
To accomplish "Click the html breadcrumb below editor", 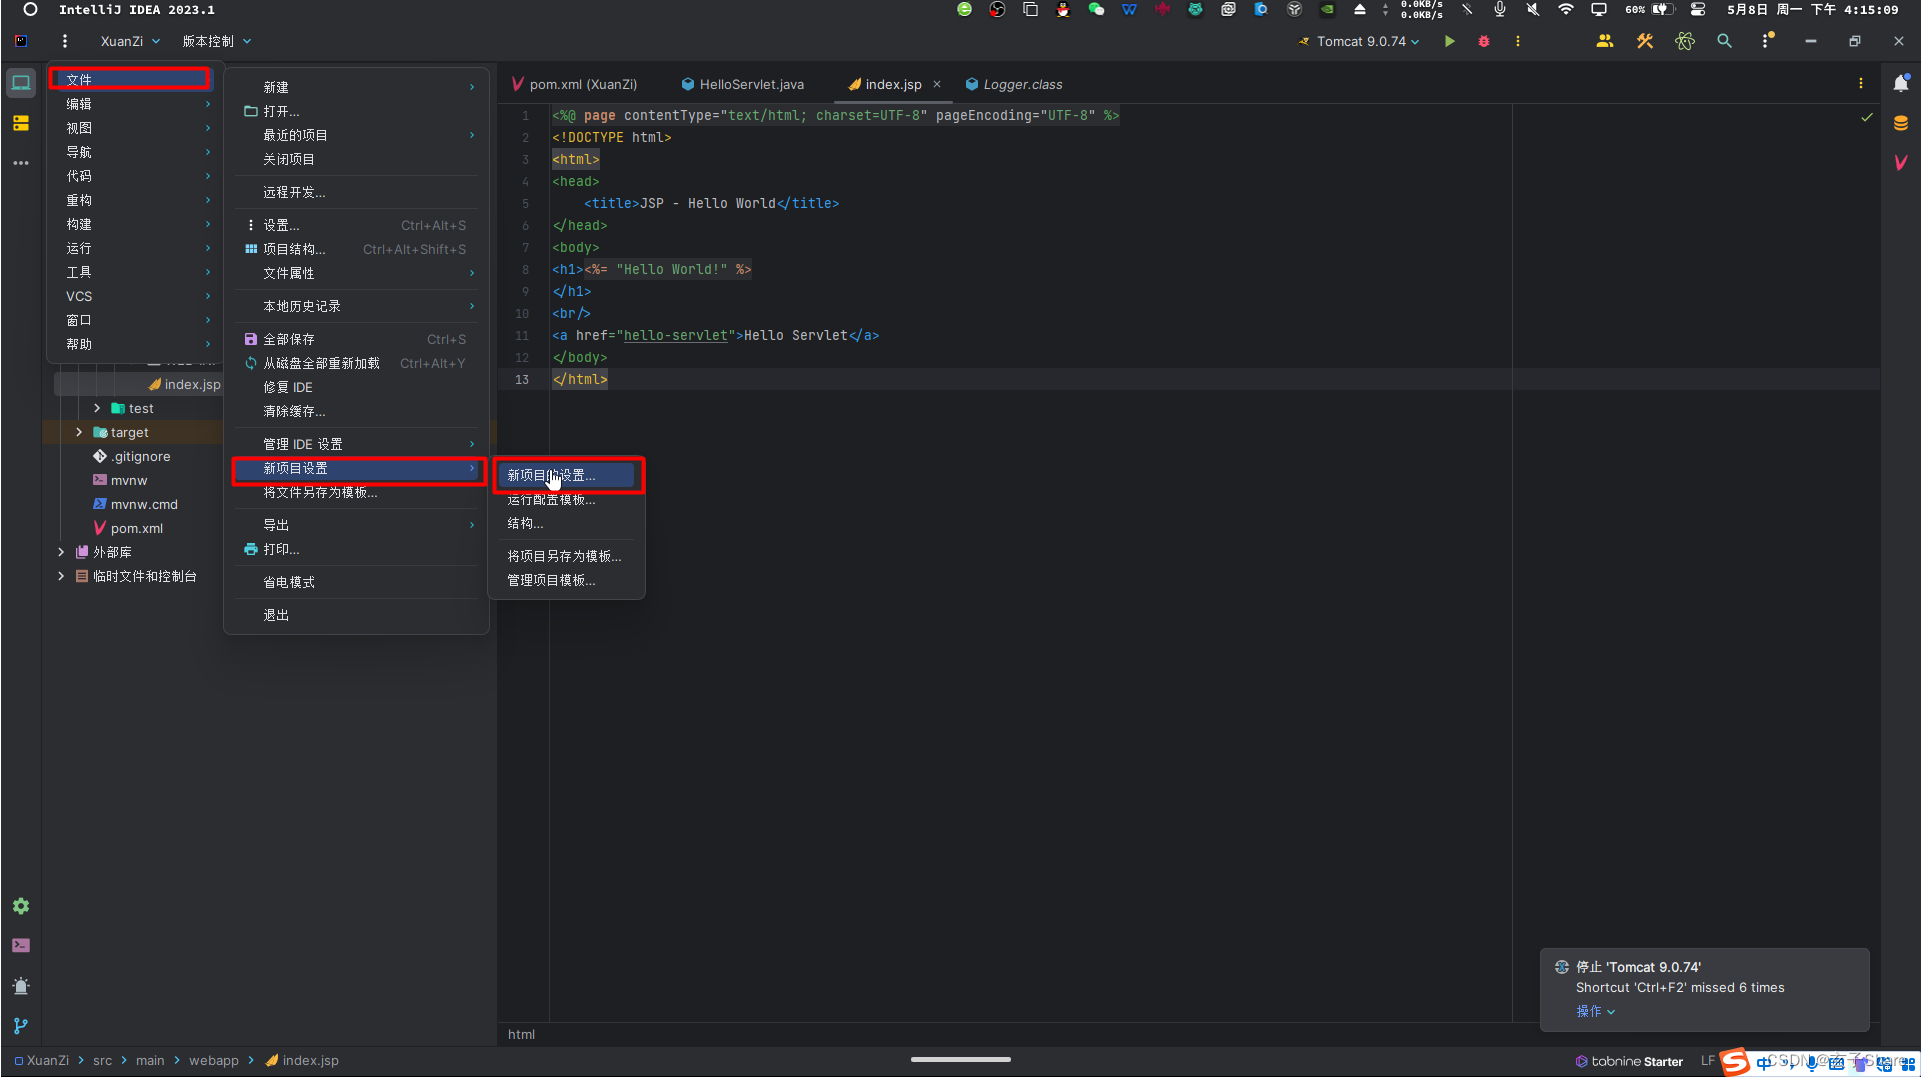I will click(521, 1034).
